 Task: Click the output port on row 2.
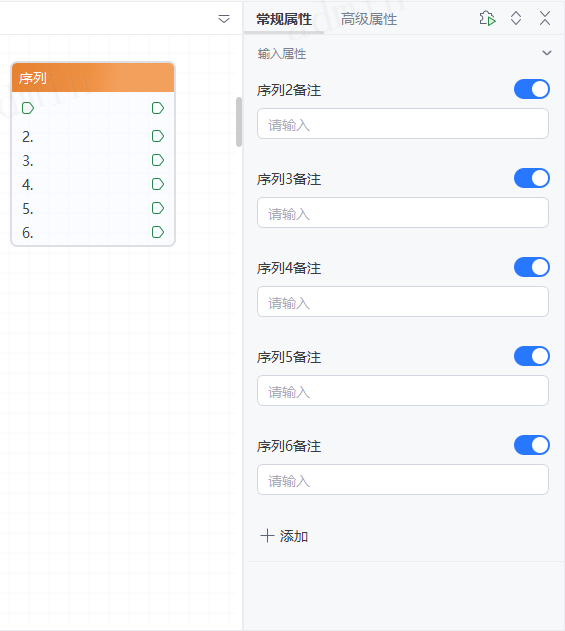pyautogui.click(x=158, y=136)
